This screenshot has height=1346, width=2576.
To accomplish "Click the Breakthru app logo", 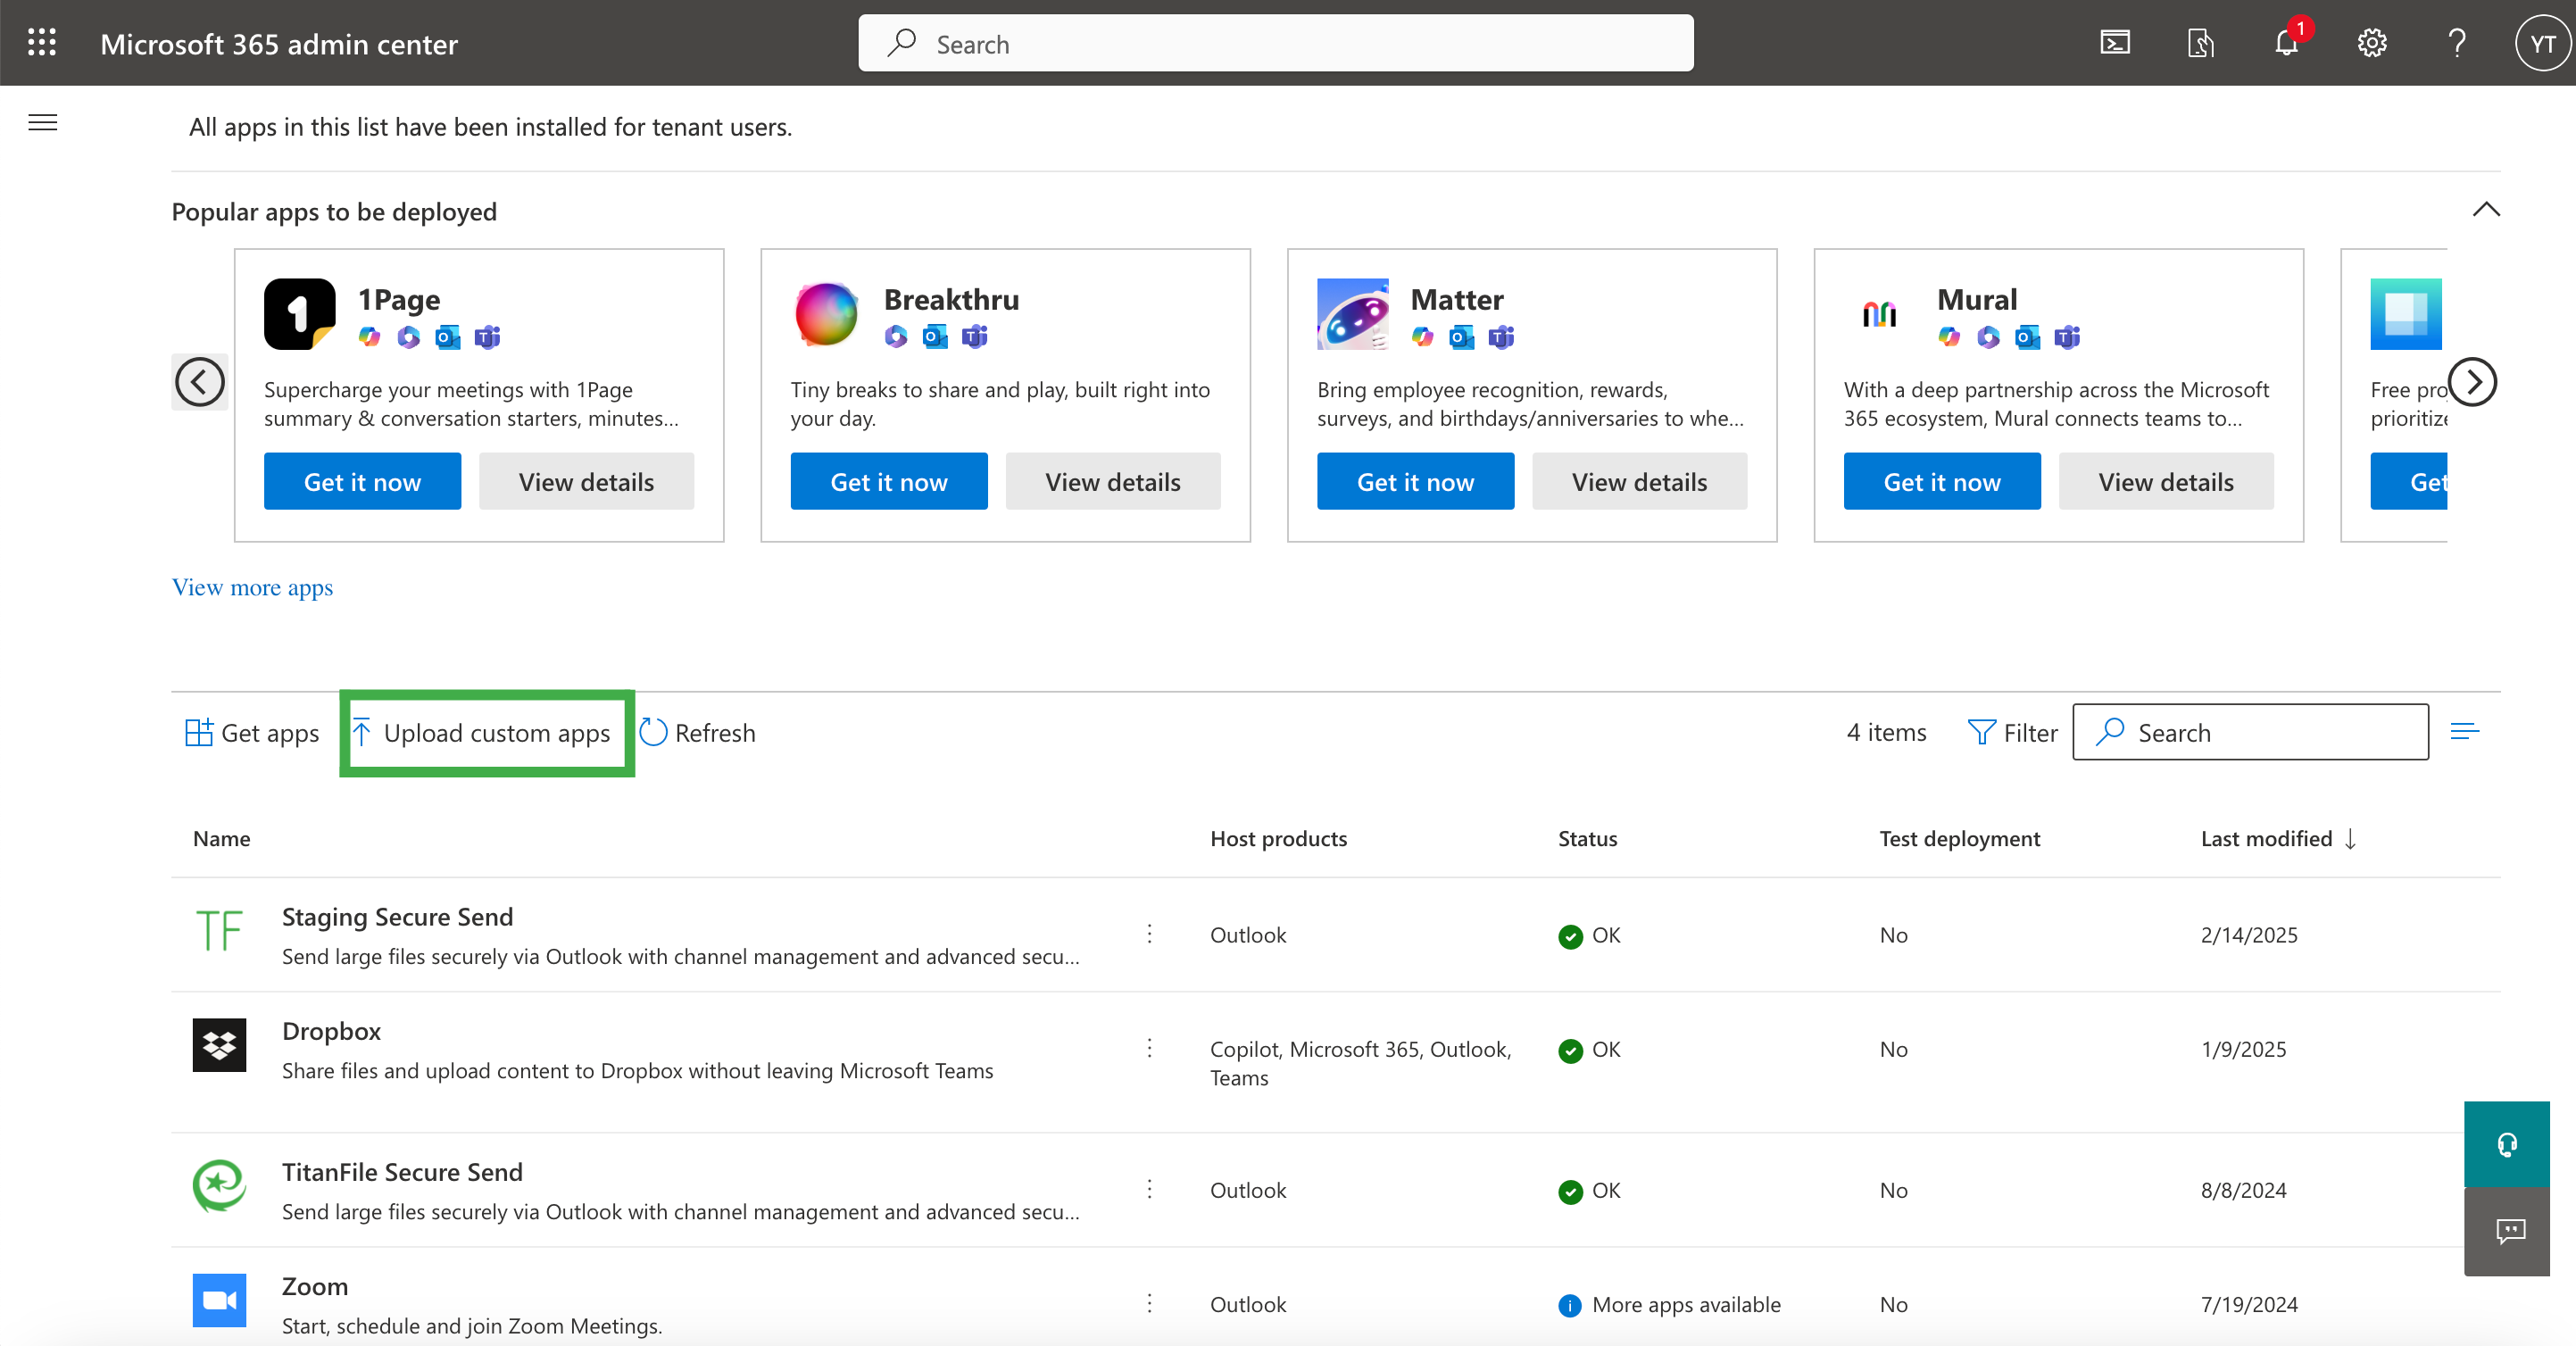I will click(x=826, y=313).
